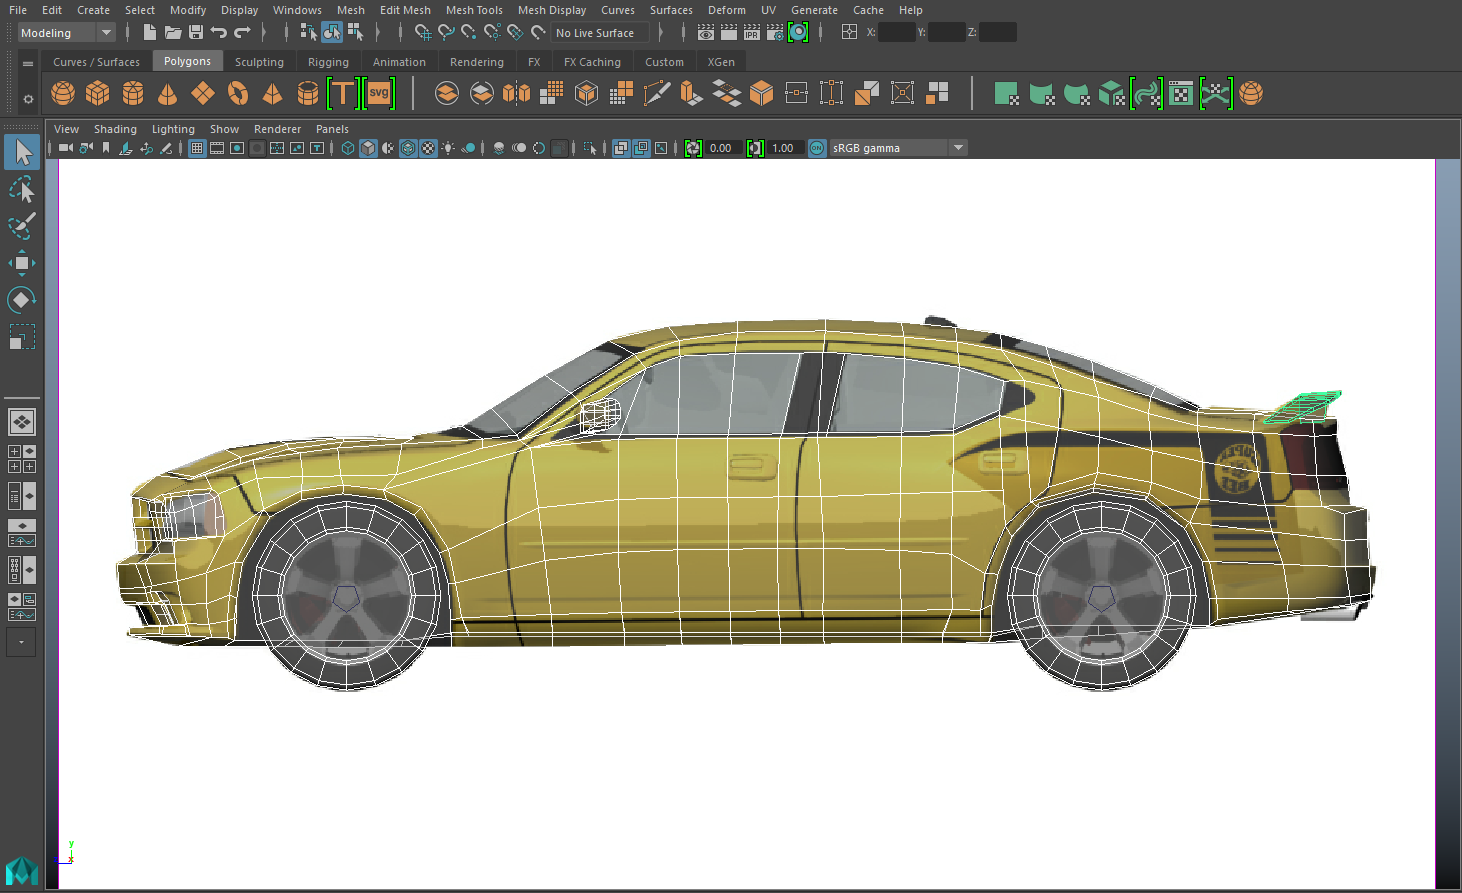Open the Mesh Tools menu
Screen dimensions: 1462x893
point(474,10)
